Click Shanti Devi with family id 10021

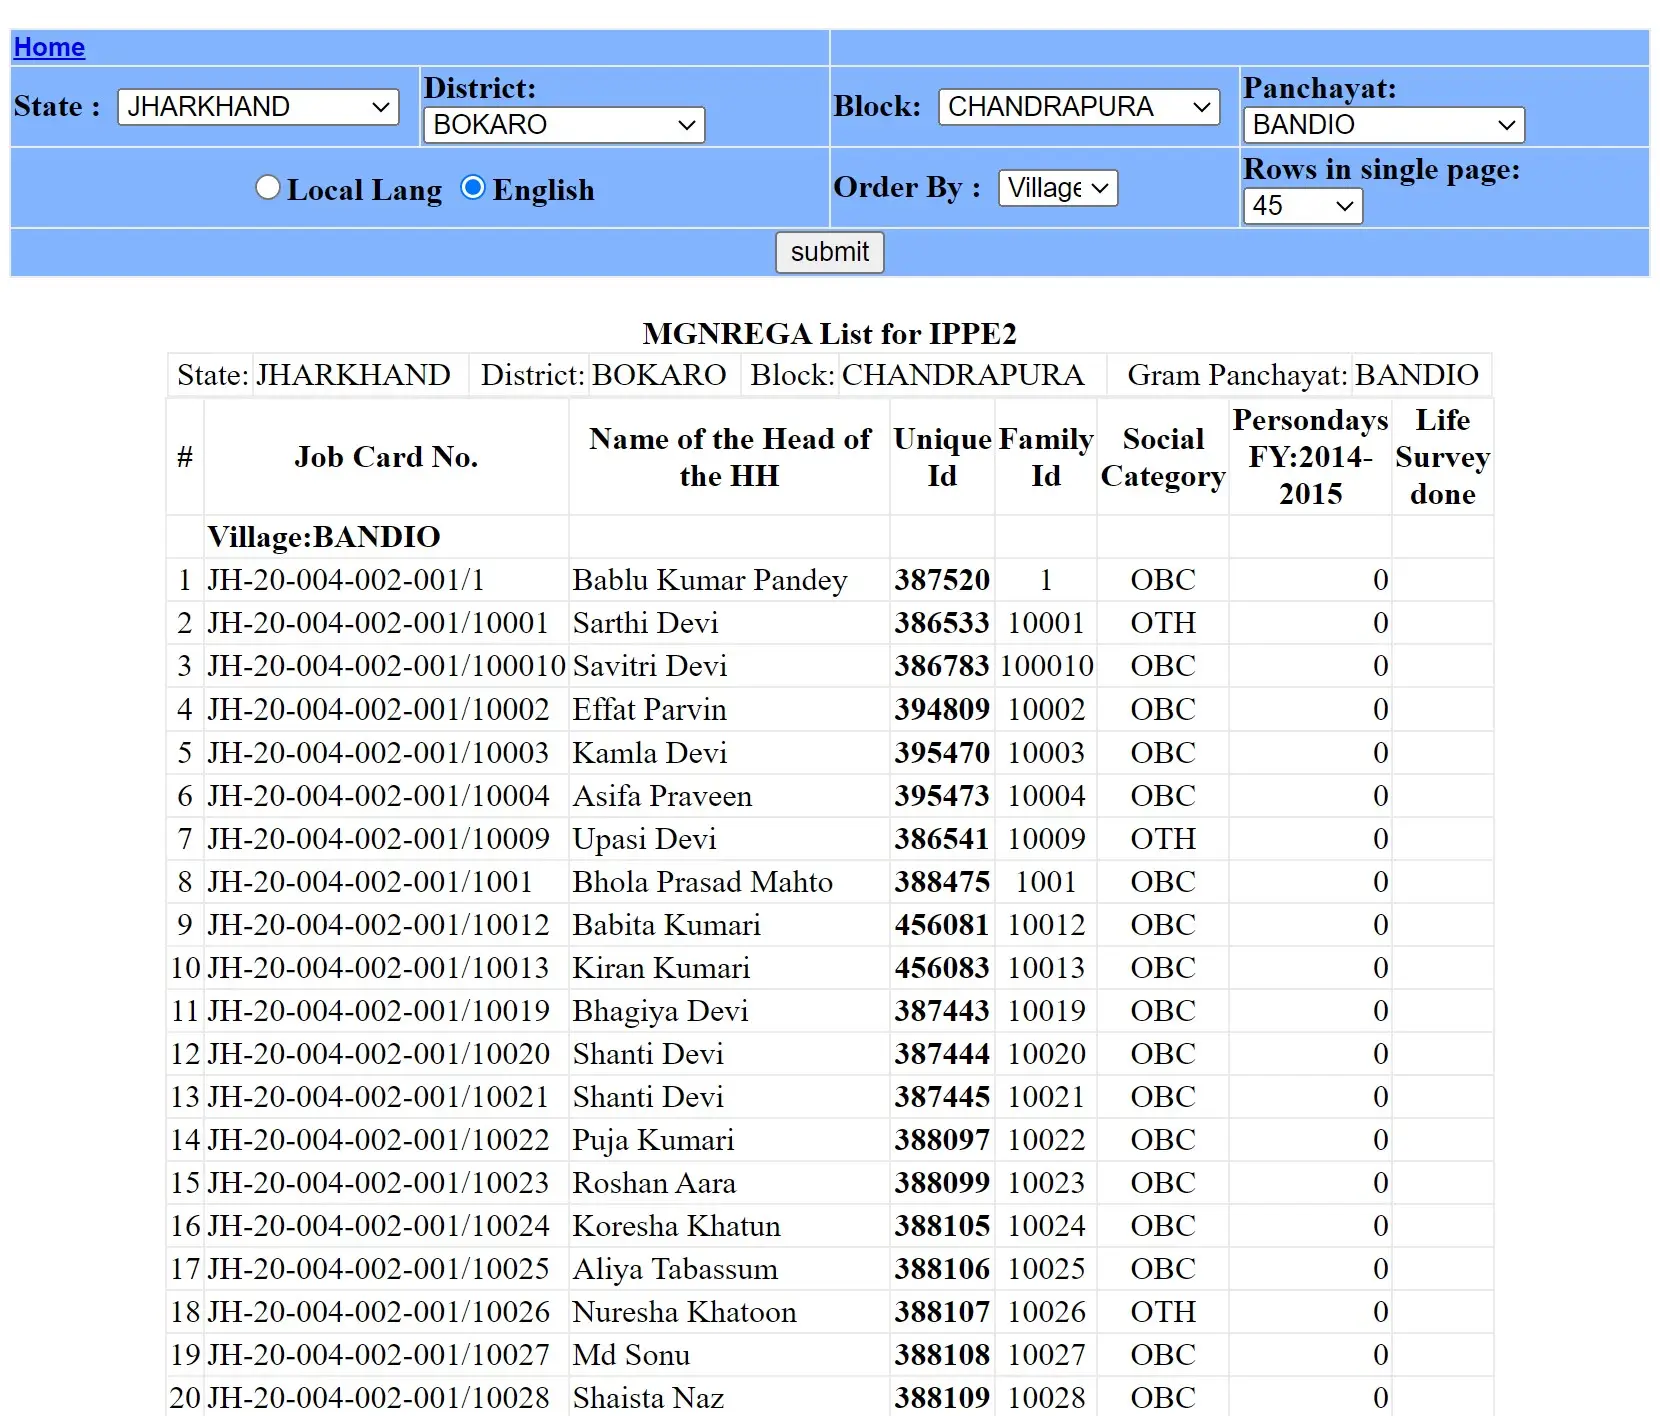tap(648, 1097)
